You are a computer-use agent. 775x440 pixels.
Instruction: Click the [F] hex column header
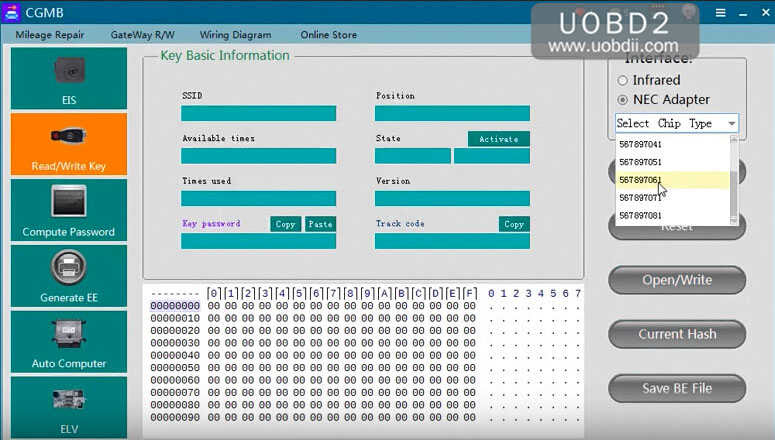(470, 294)
